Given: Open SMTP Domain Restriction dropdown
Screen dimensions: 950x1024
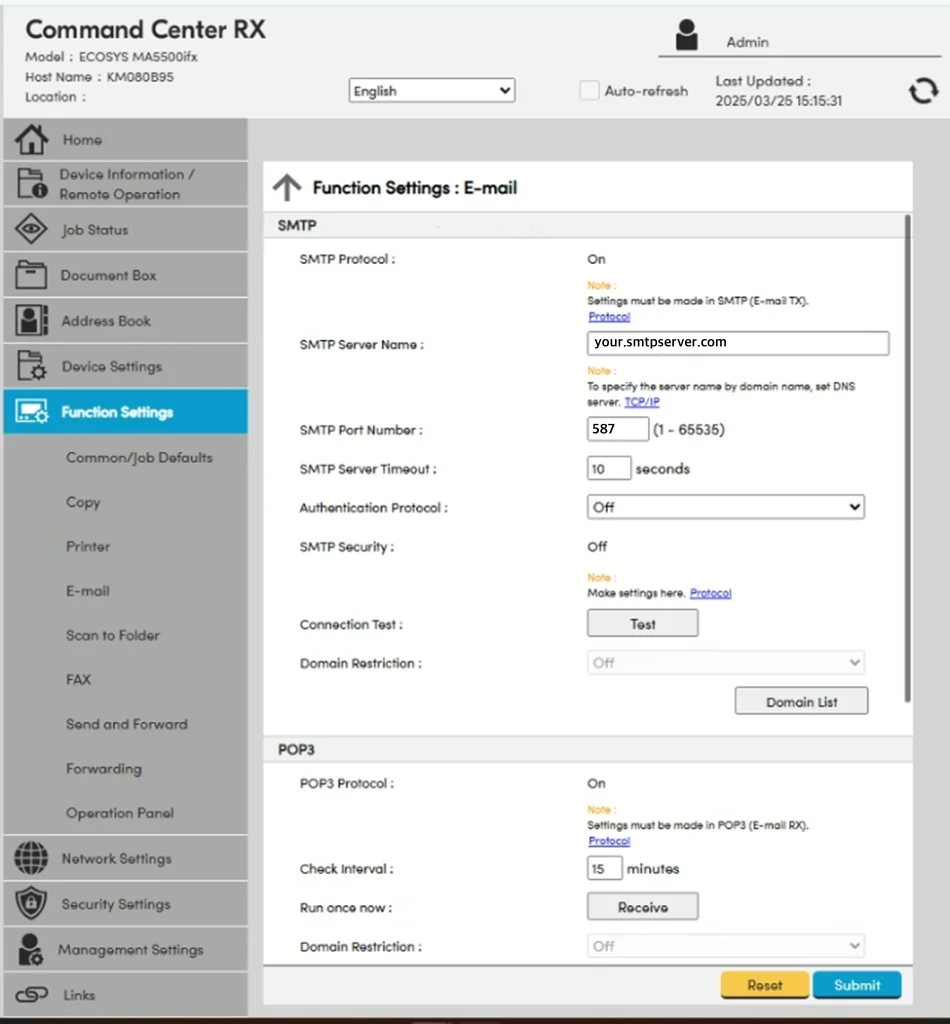Looking at the screenshot, I should (x=725, y=663).
